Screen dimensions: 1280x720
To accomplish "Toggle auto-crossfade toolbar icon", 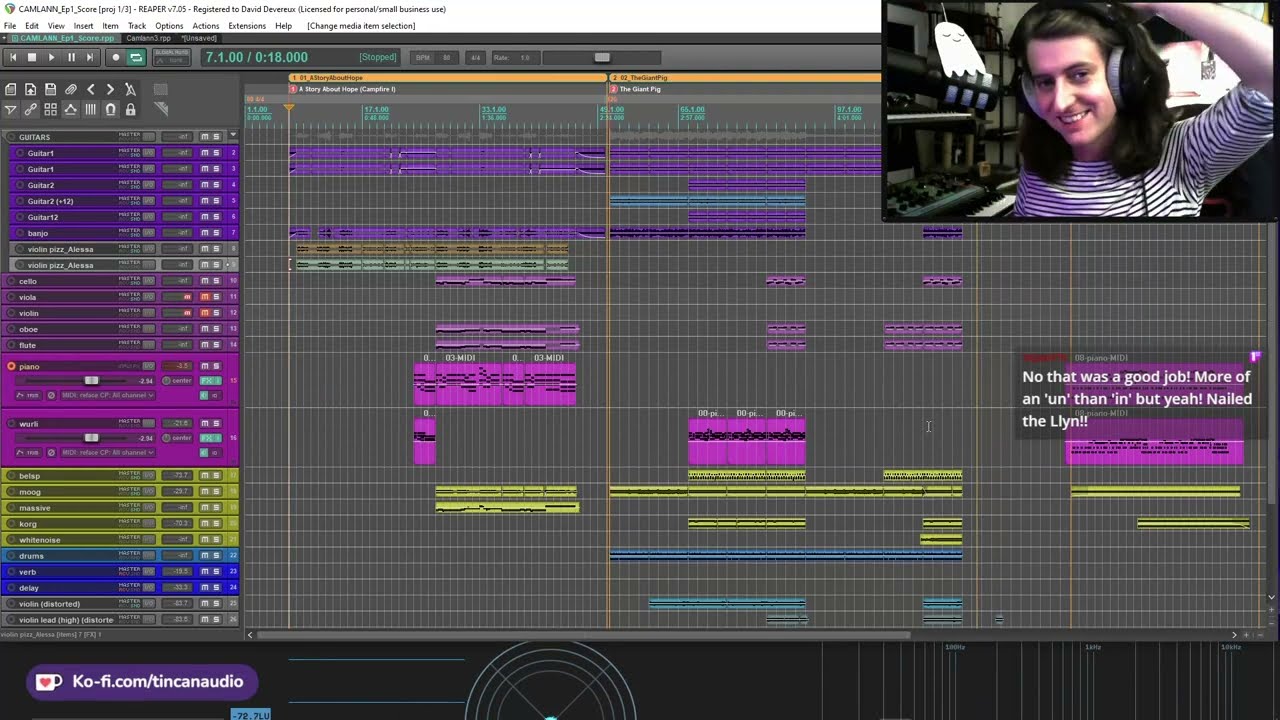I will [x=11, y=110].
